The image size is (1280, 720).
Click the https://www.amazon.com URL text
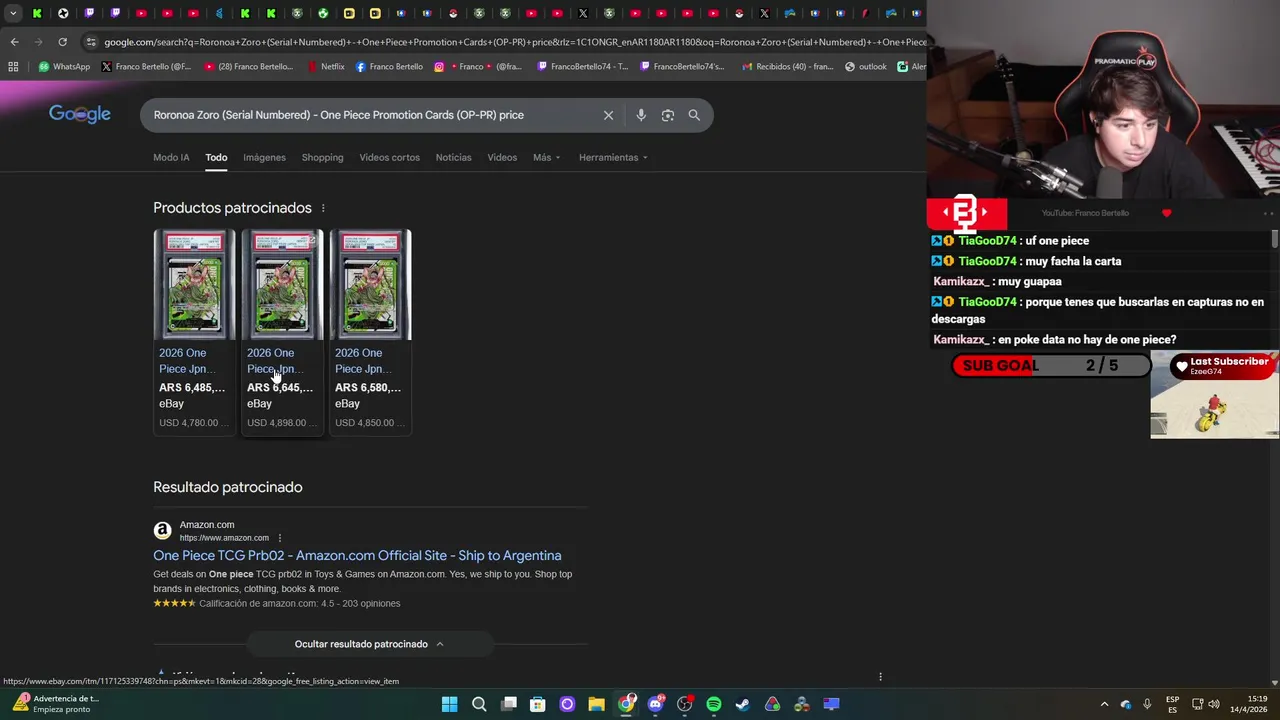[224, 538]
